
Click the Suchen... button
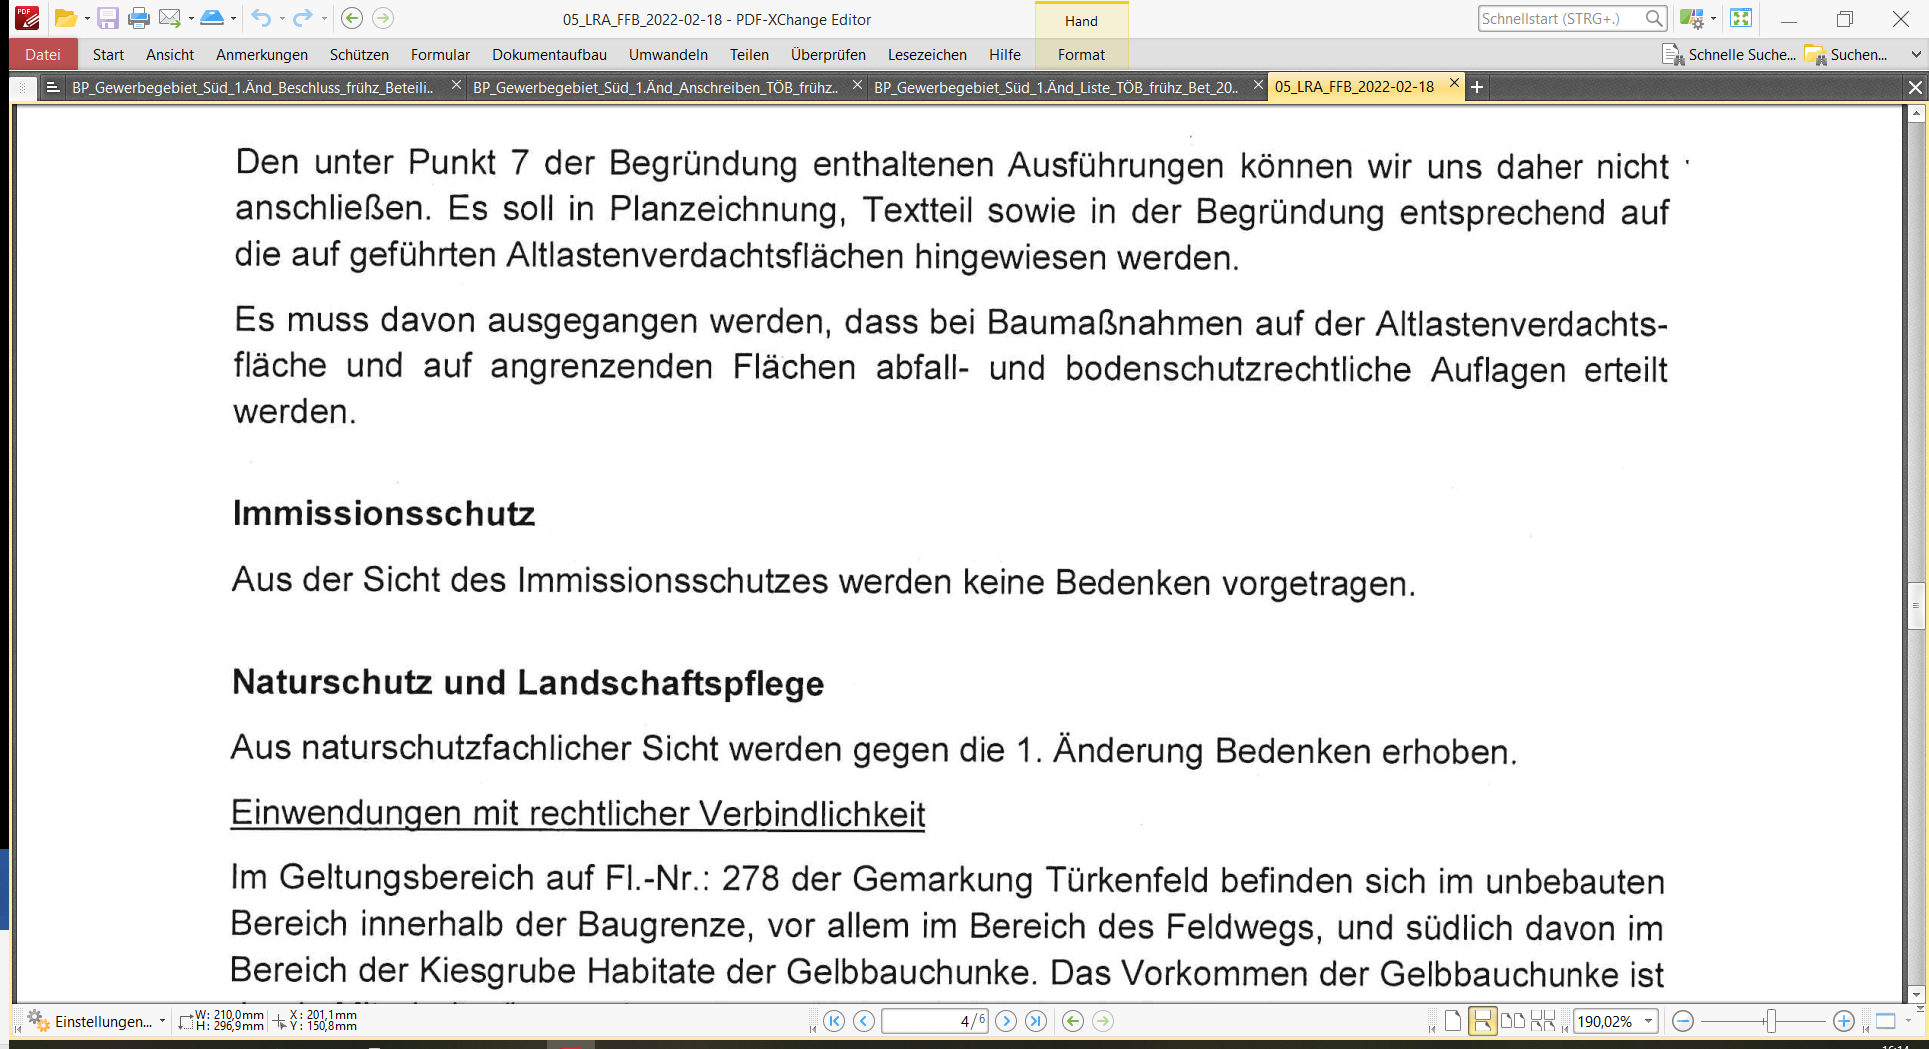(1846, 55)
